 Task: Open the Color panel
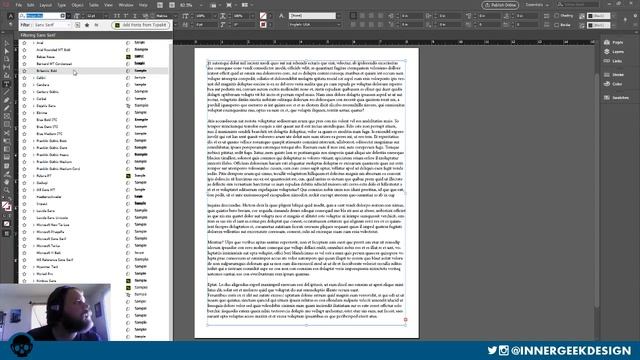pos(613,84)
